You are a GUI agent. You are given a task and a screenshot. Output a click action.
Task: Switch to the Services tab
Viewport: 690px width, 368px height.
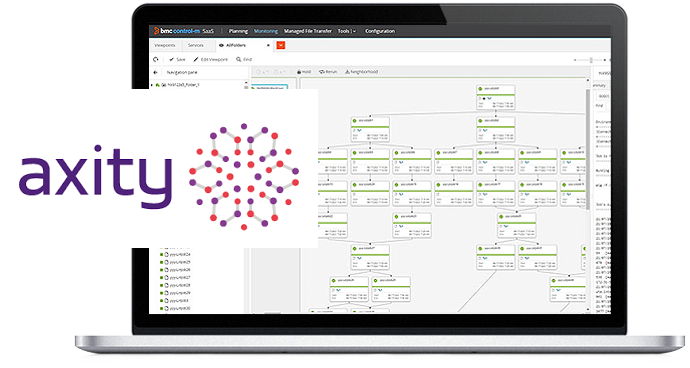tap(195, 45)
